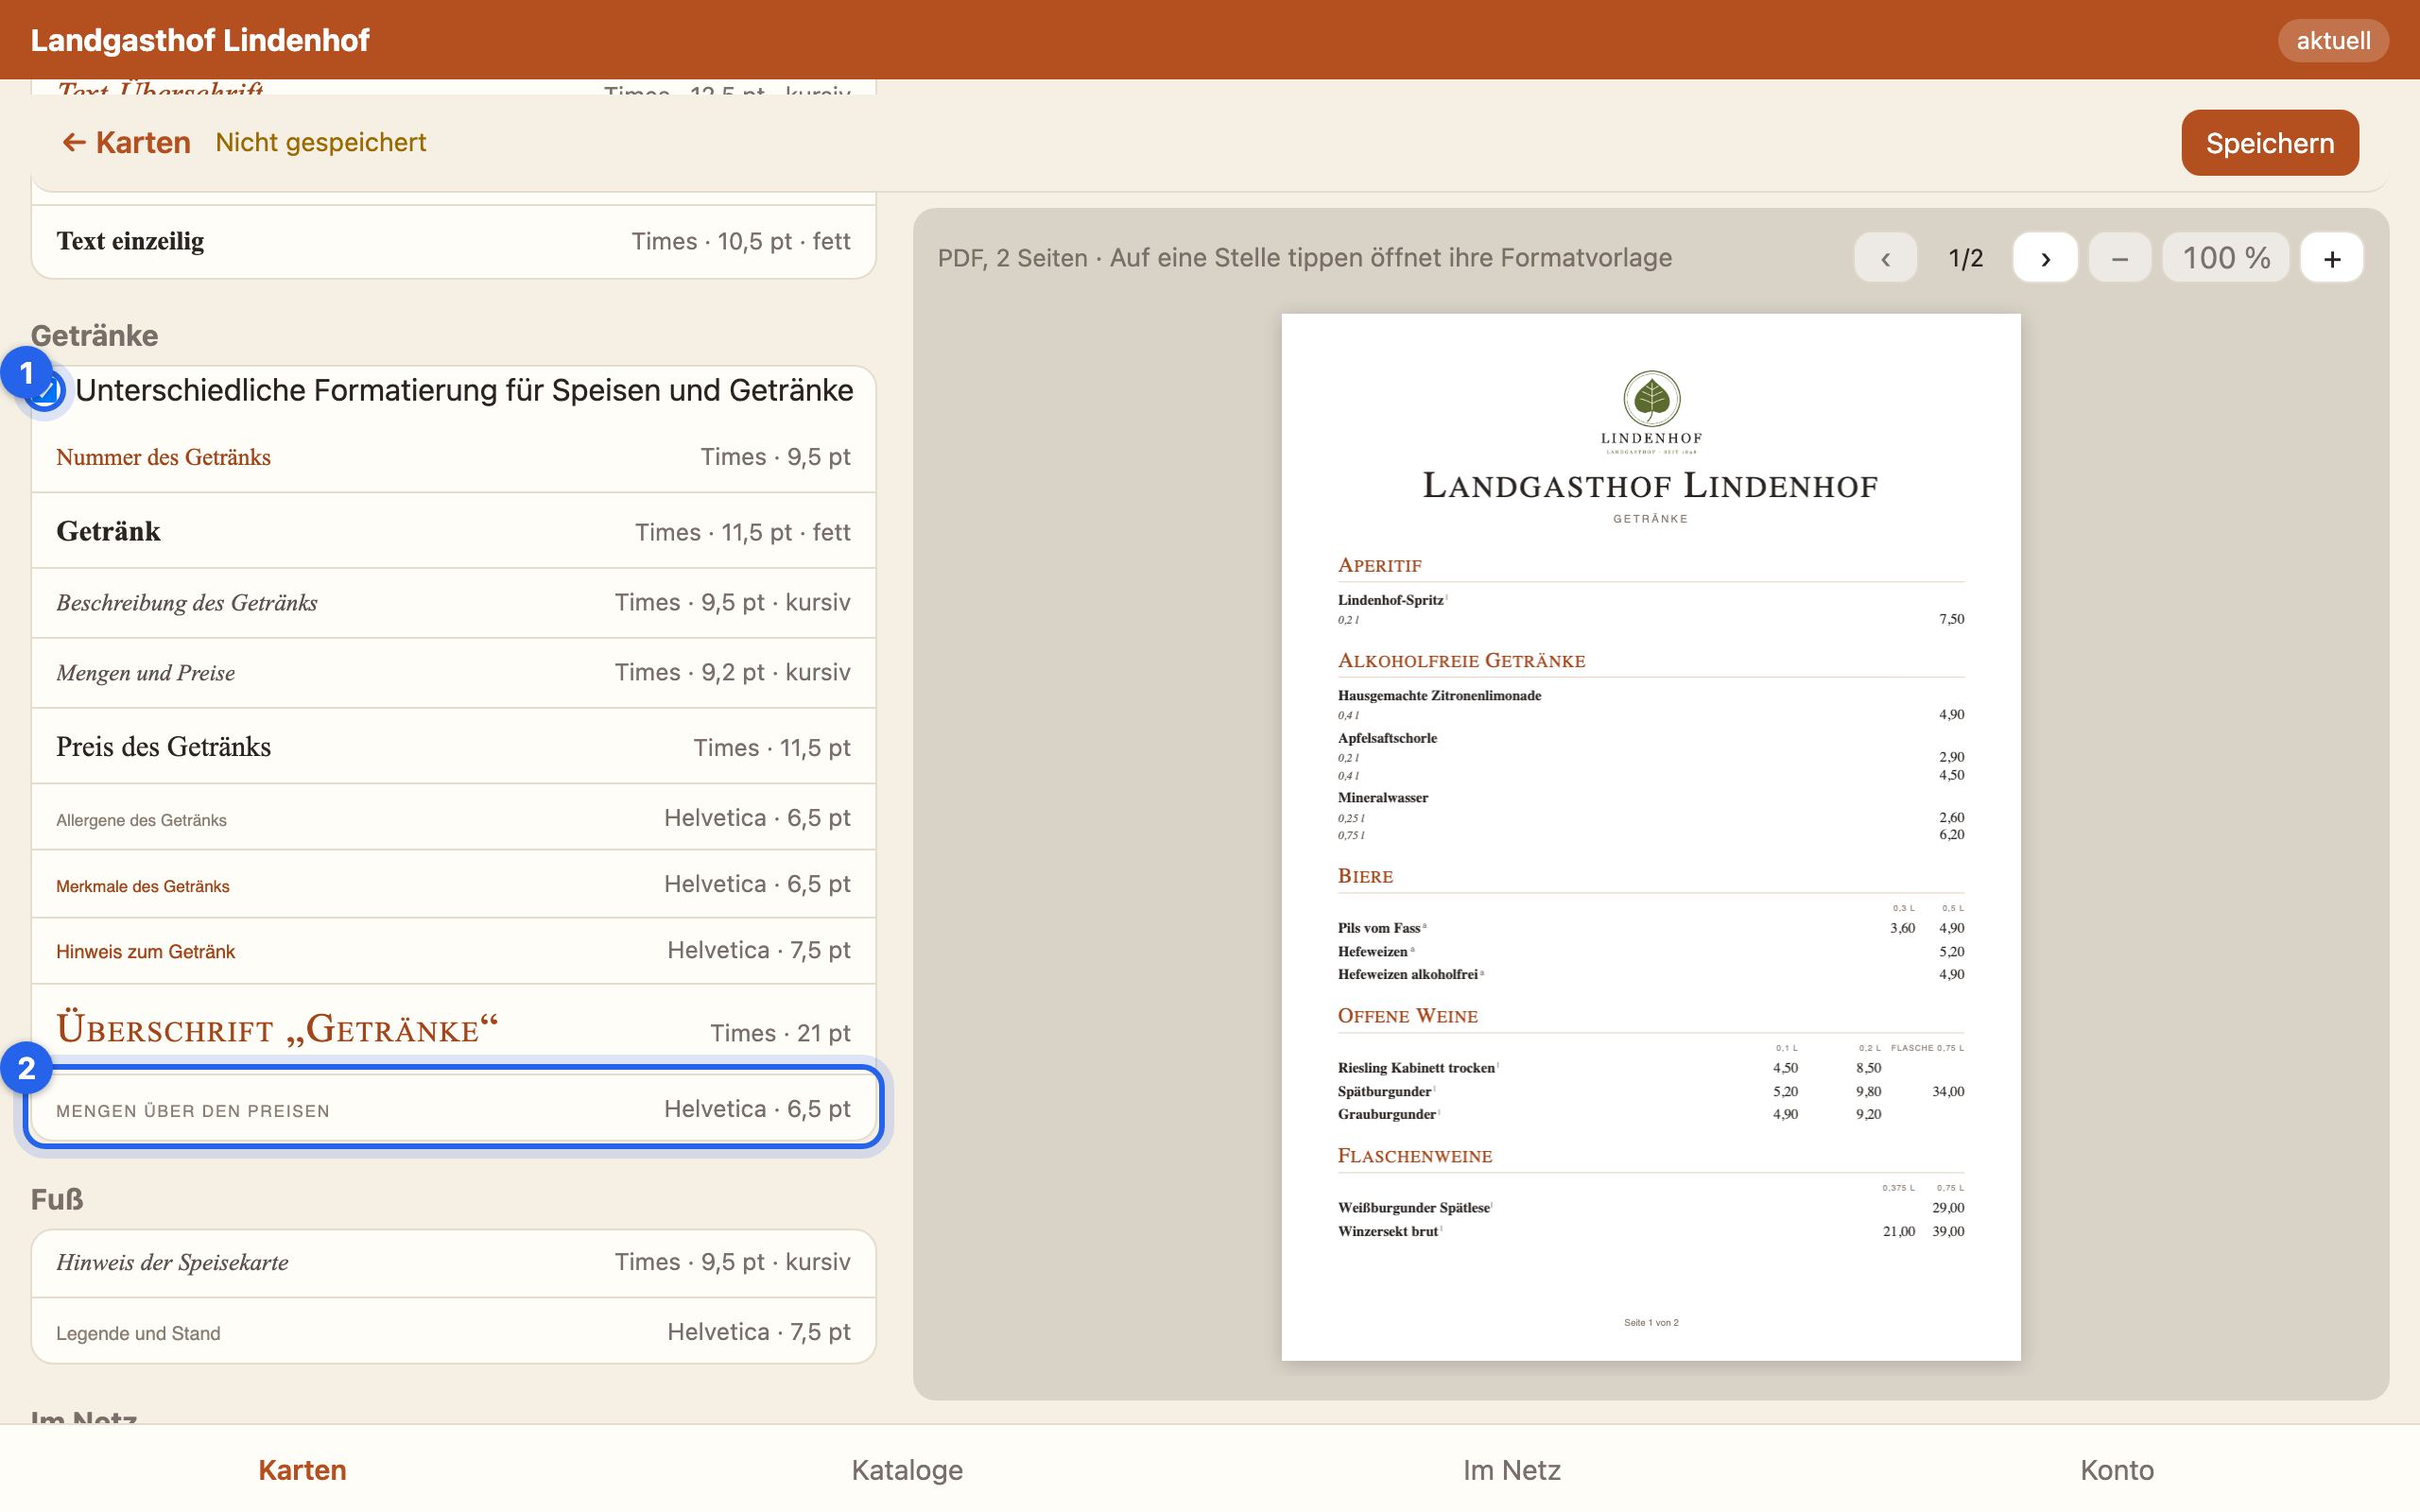The width and height of the screenshot is (2420, 1512).
Task: Tap 'Lindenhof-Spritz' item in preview
Action: (1390, 600)
